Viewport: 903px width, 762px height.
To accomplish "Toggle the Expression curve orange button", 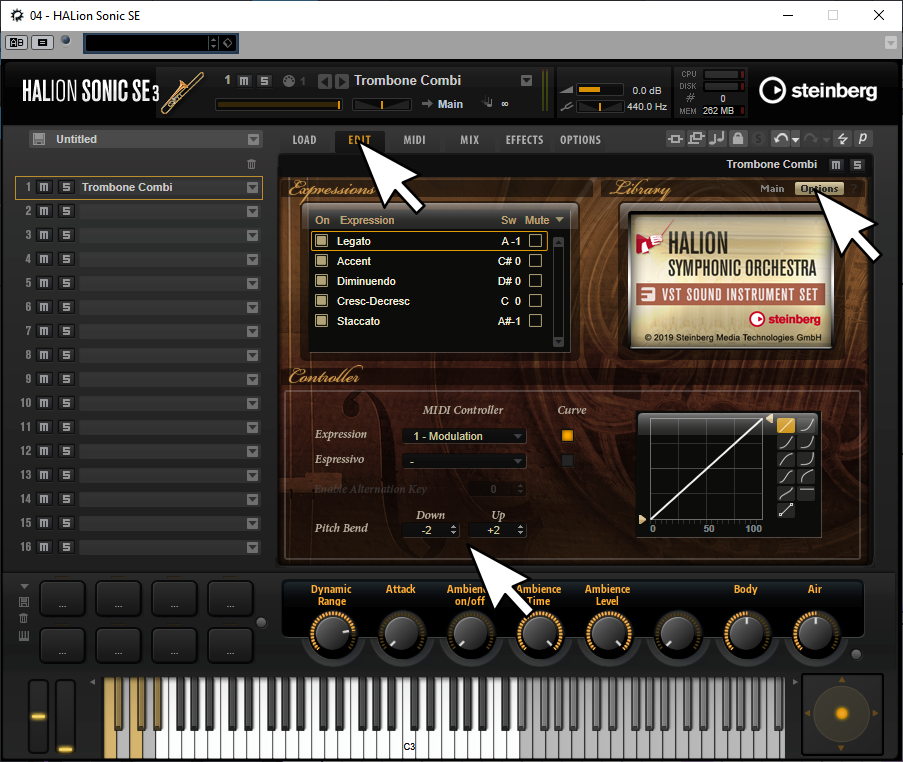I will [567, 435].
